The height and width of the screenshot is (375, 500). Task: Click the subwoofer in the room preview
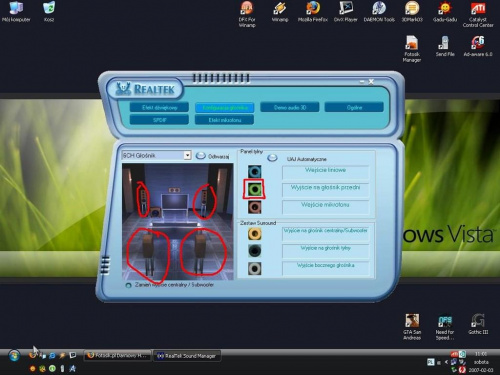point(155,212)
